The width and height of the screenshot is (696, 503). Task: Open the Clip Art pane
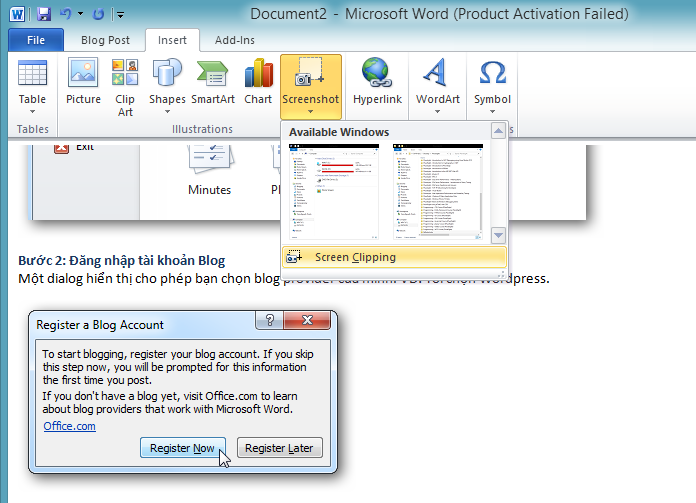point(125,87)
